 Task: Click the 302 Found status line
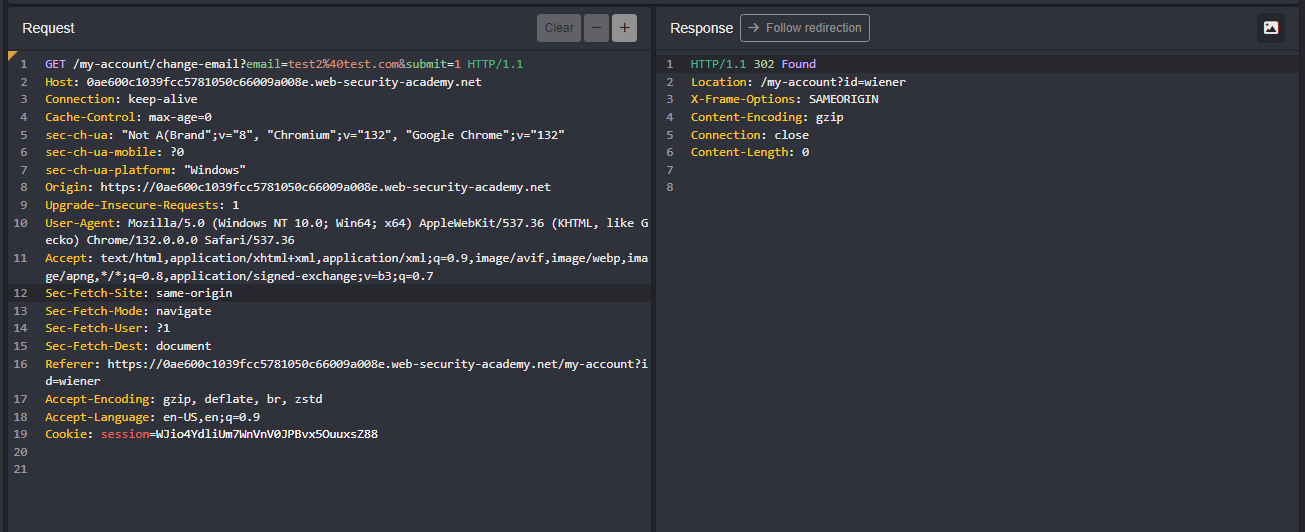point(753,64)
